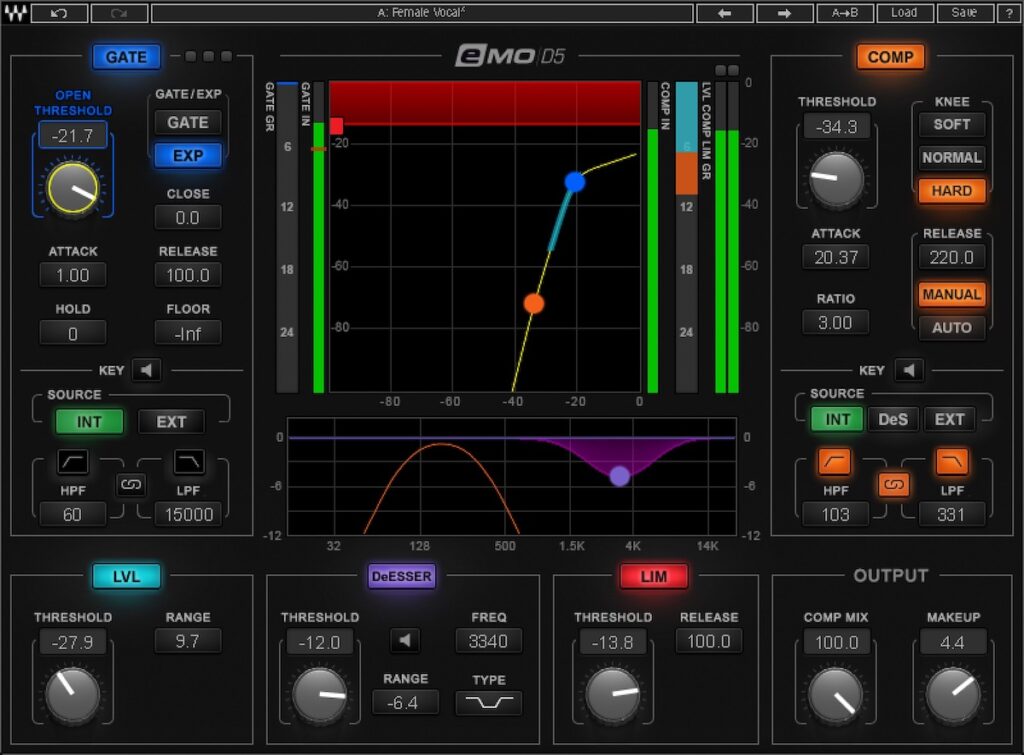Click compressor RELEASE value 220.0
The width and height of the screenshot is (1024, 755).
click(952, 257)
